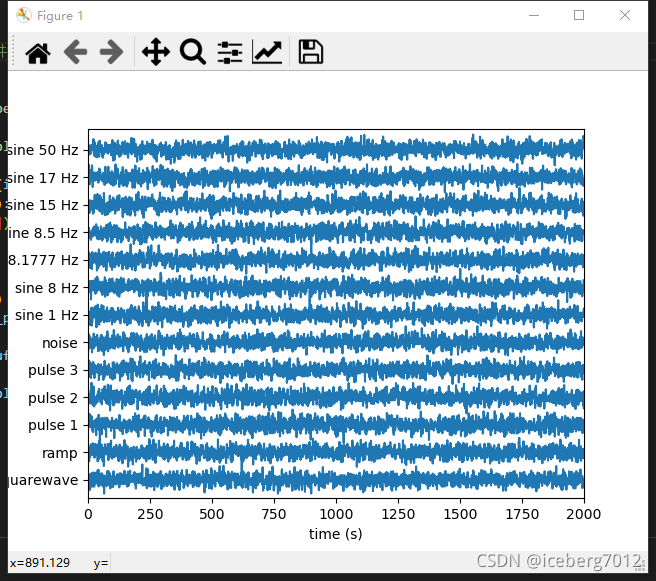Click the x-axis tick label 1000
This screenshot has height=581, width=656.
click(x=336, y=514)
